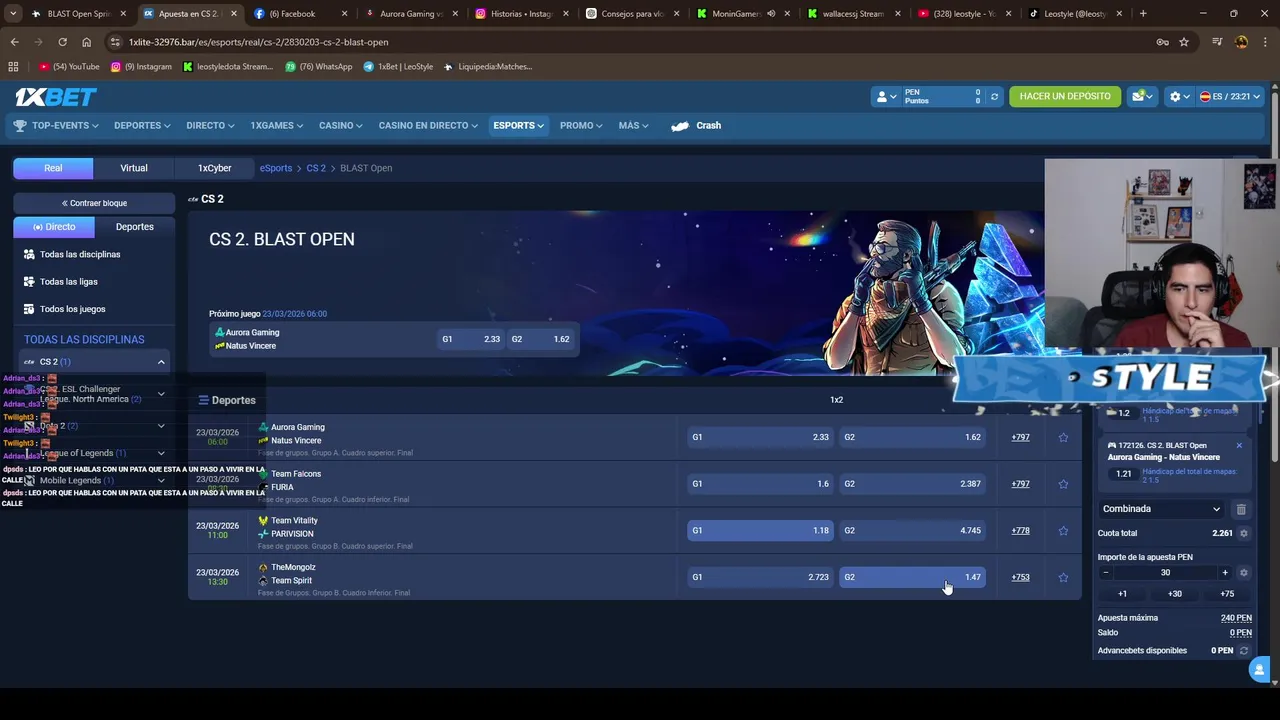Collapse the CS 2 discipline section
The image size is (1280, 720).
[x=160, y=362]
